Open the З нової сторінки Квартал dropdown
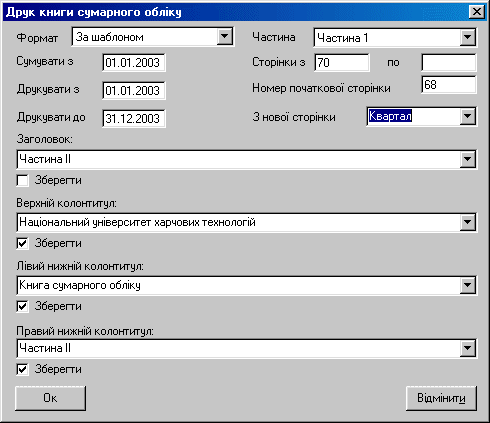The height and width of the screenshot is (423, 490). [467, 116]
